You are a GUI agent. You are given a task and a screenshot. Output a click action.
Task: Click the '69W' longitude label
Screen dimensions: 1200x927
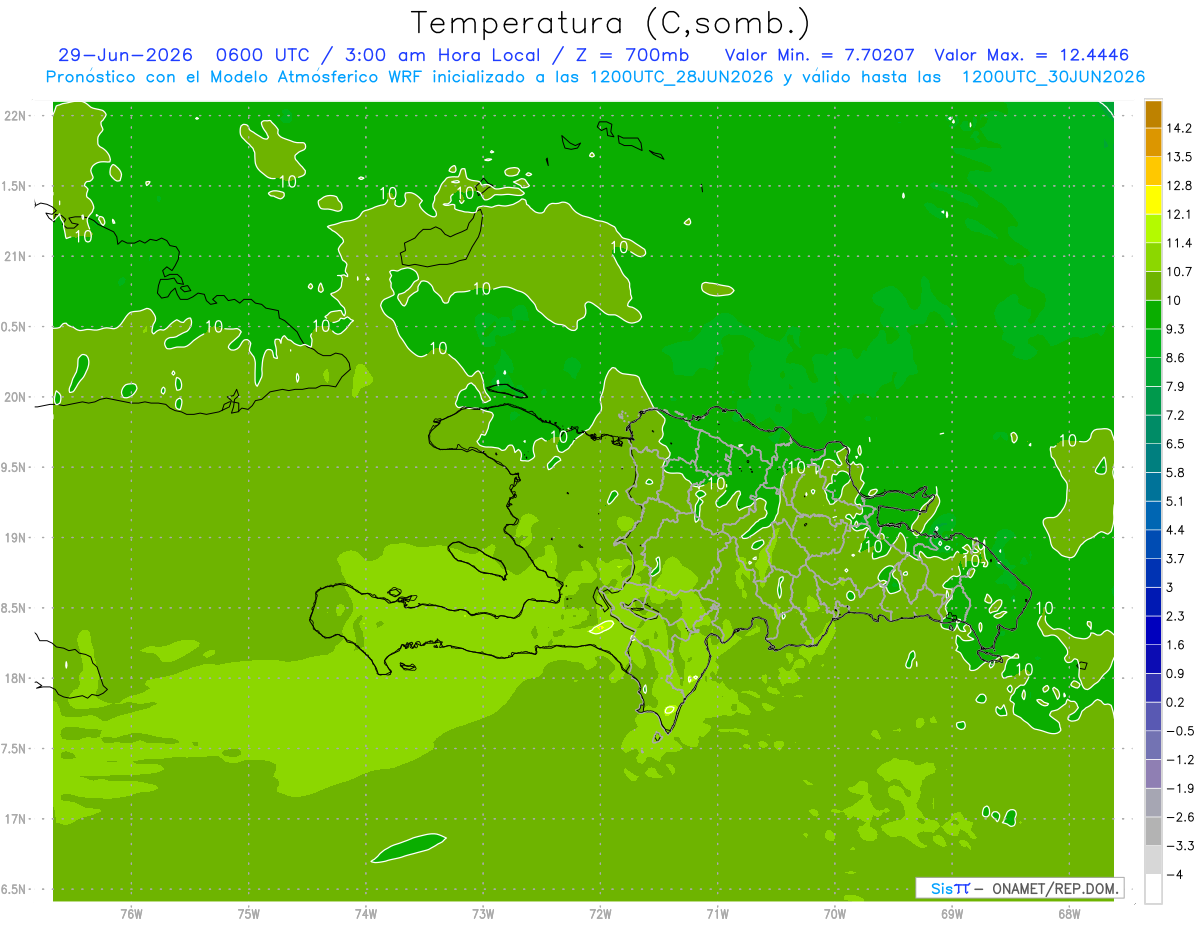pos(952,914)
